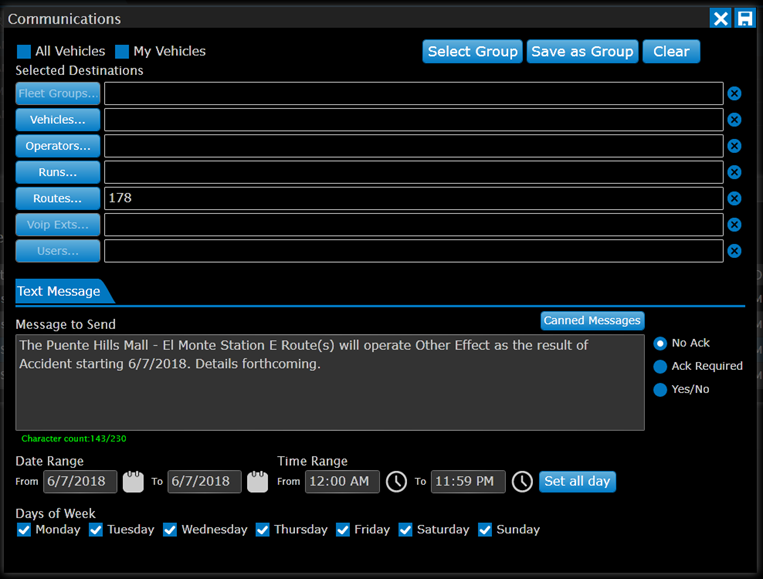The height and width of the screenshot is (579, 763).
Task: Click the save icon in title bar
Action: tap(745, 18)
